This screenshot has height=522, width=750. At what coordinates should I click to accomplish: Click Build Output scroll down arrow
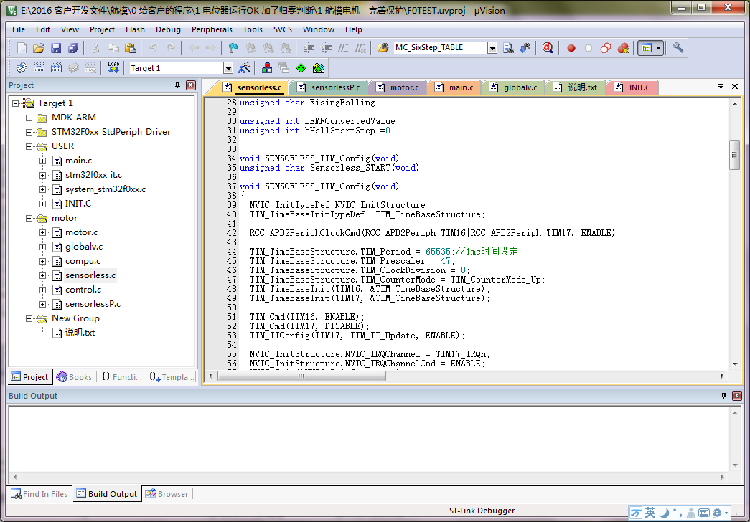pos(735,466)
